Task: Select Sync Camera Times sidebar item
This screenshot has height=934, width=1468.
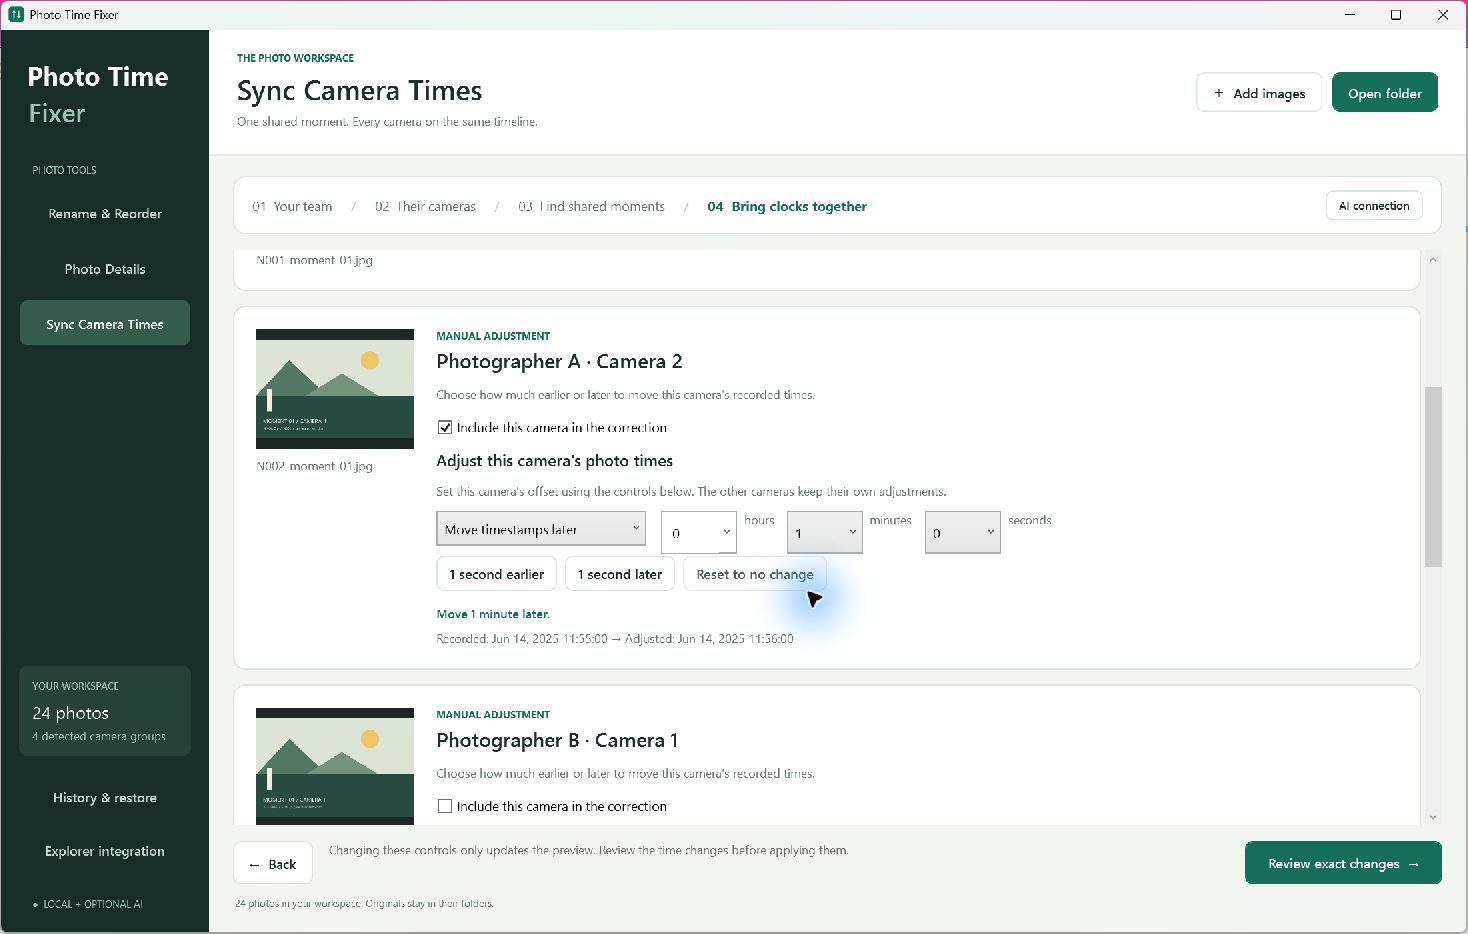Action: tap(105, 323)
